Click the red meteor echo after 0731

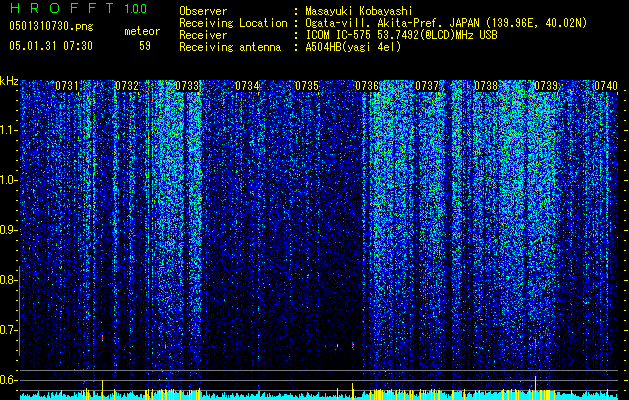[102, 338]
